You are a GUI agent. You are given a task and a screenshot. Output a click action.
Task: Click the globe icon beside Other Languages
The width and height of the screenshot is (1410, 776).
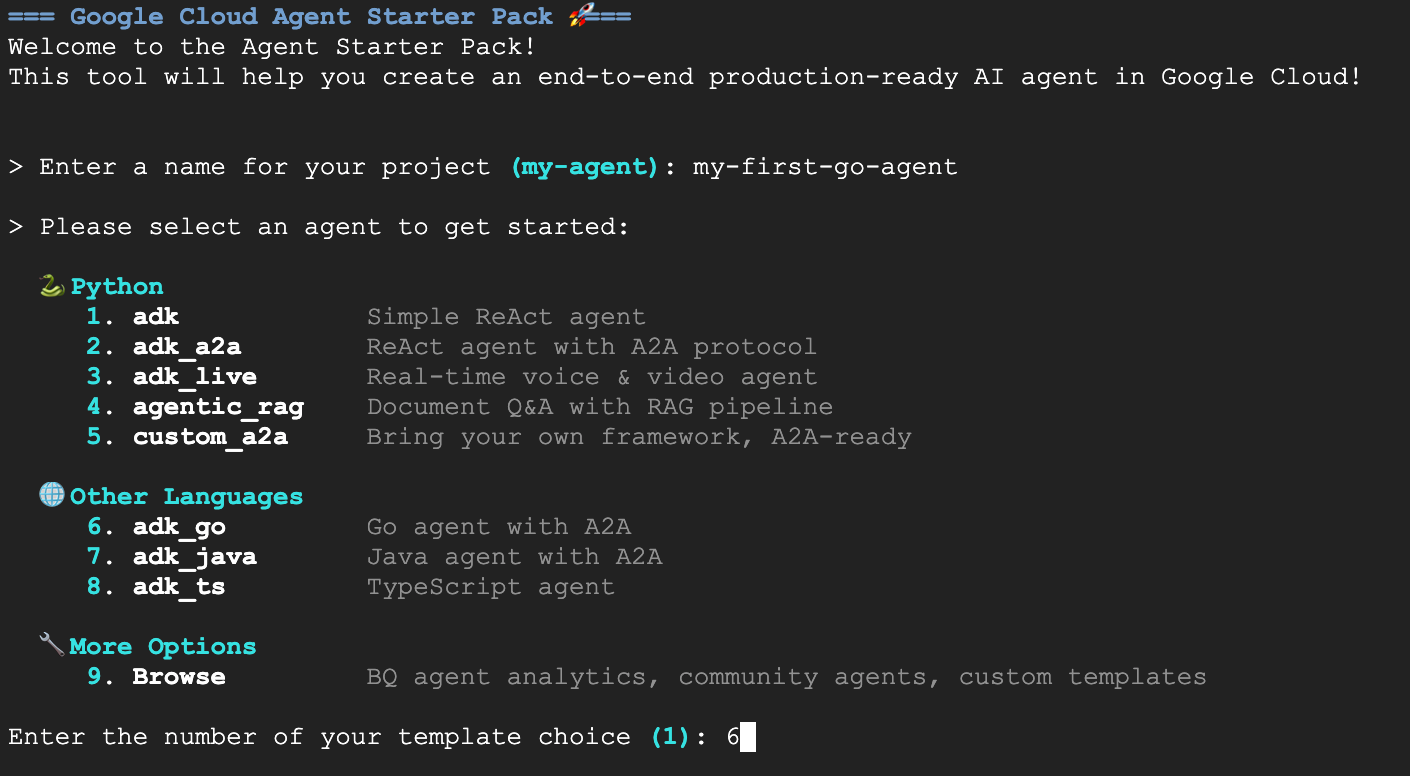[x=52, y=496]
